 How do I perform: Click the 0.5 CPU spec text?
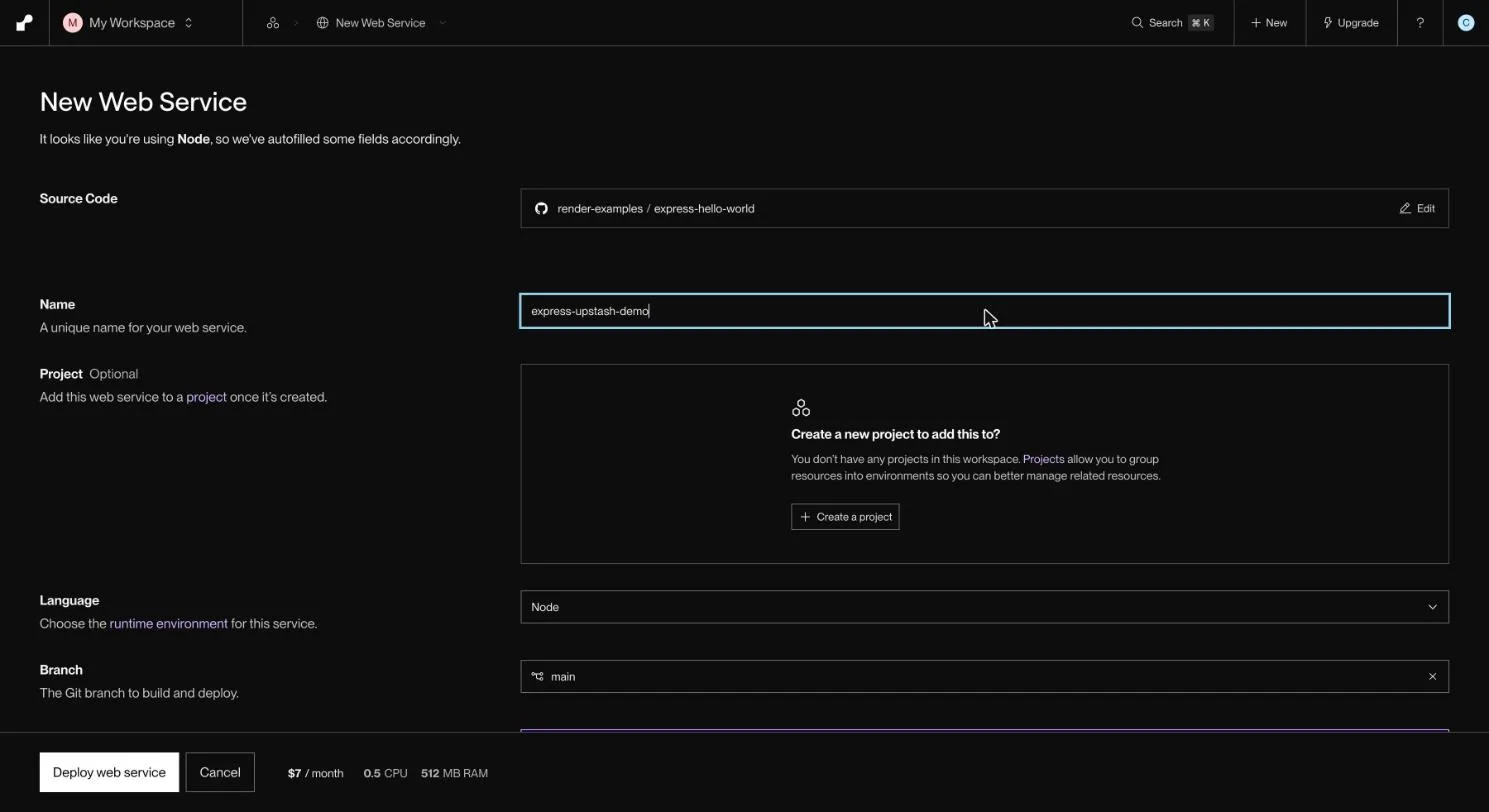(x=385, y=773)
